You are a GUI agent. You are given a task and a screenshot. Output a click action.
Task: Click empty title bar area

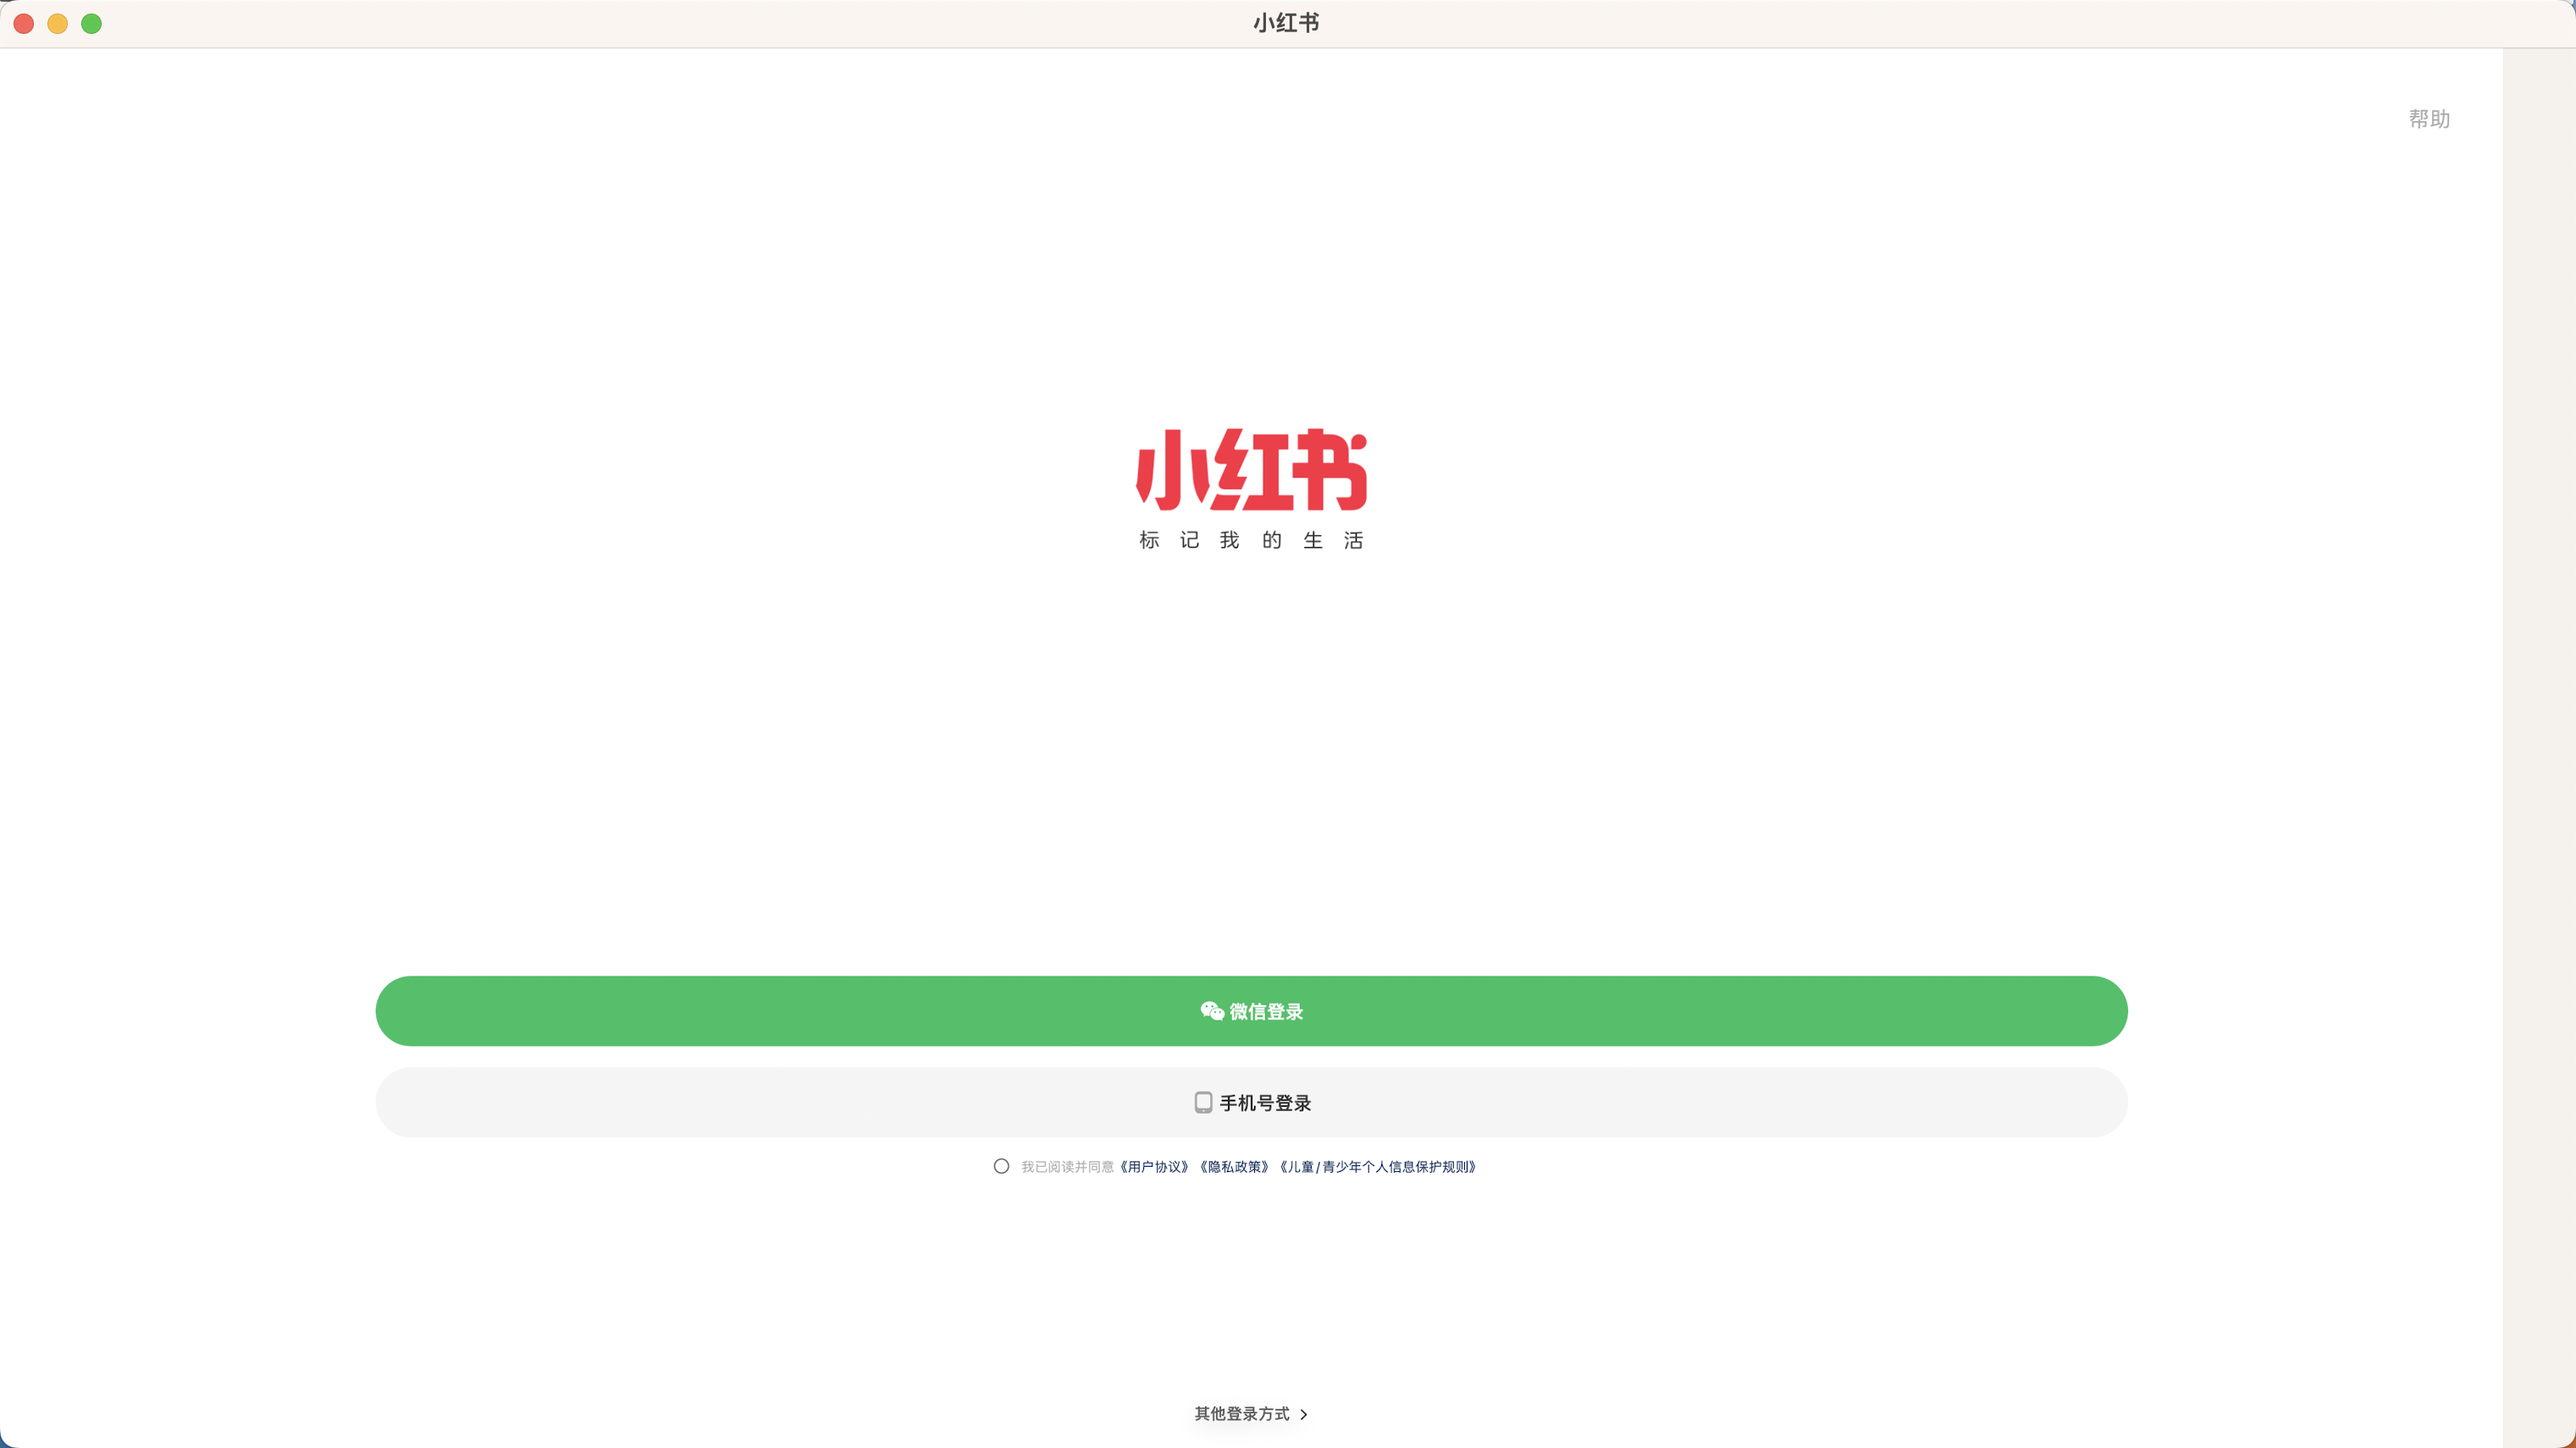[x=700, y=23]
